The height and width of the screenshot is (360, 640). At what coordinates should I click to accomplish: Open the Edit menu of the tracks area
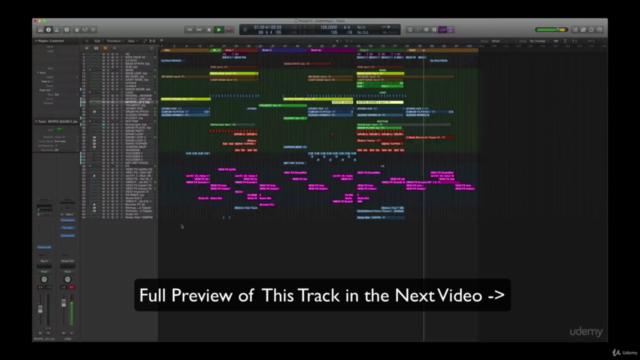coord(98,41)
